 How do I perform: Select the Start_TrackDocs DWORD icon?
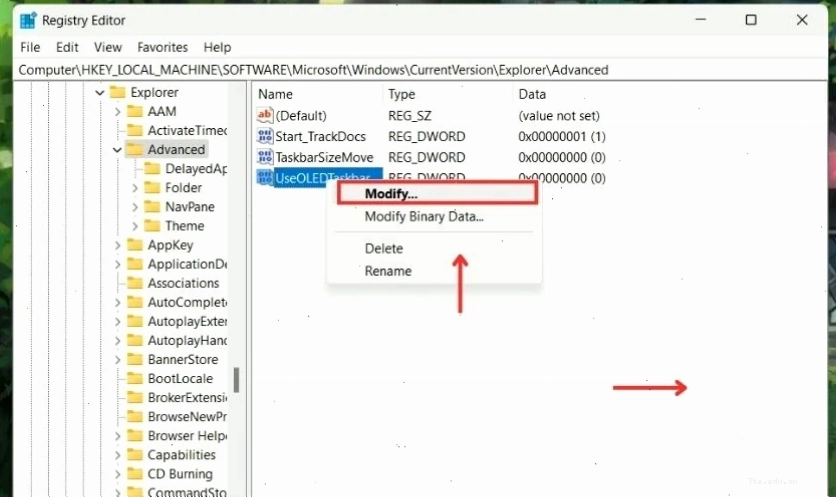pos(265,136)
